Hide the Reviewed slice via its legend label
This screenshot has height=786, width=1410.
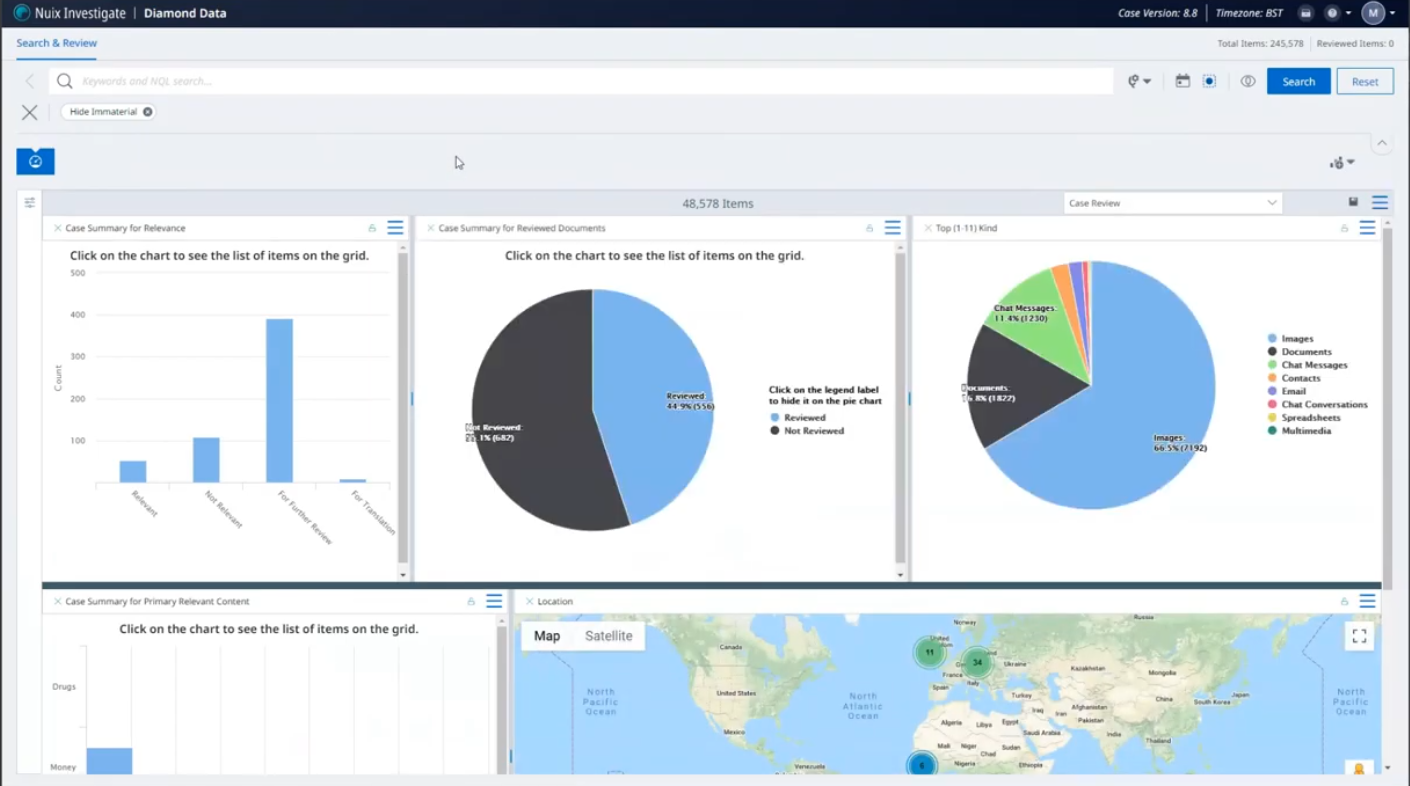pyautogui.click(x=804, y=417)
